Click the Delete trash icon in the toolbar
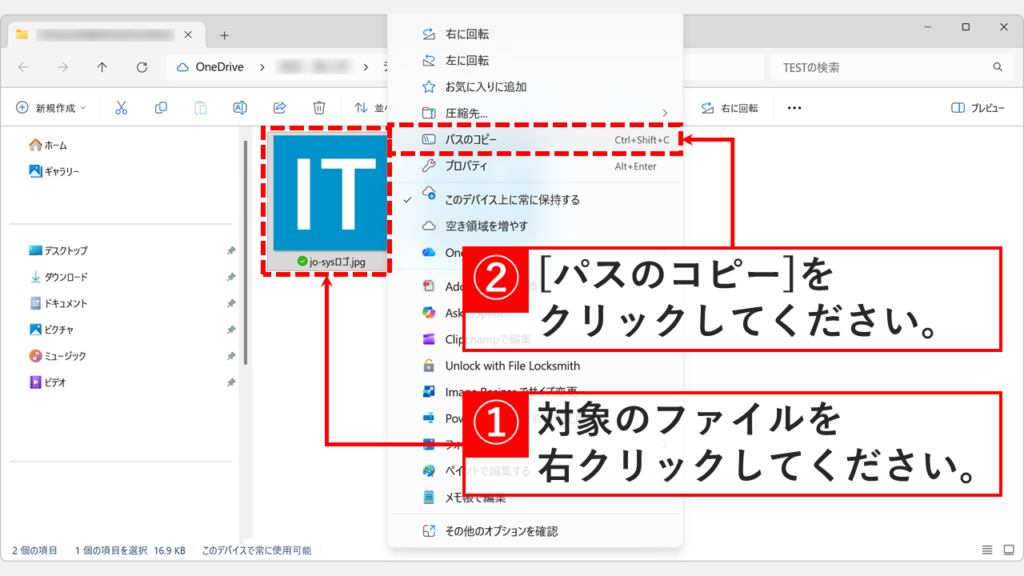 (320, 107)
